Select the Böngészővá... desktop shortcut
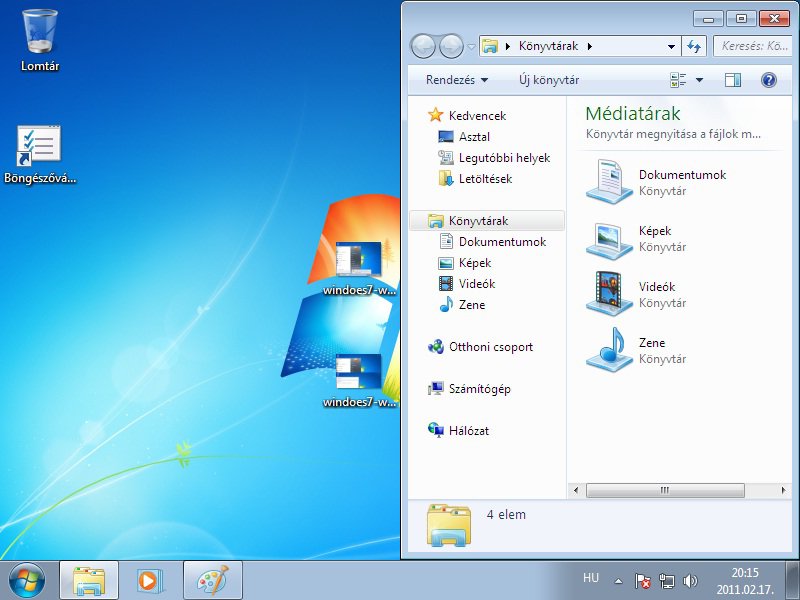Screen dimensions: 800x600 click(40, 154)
